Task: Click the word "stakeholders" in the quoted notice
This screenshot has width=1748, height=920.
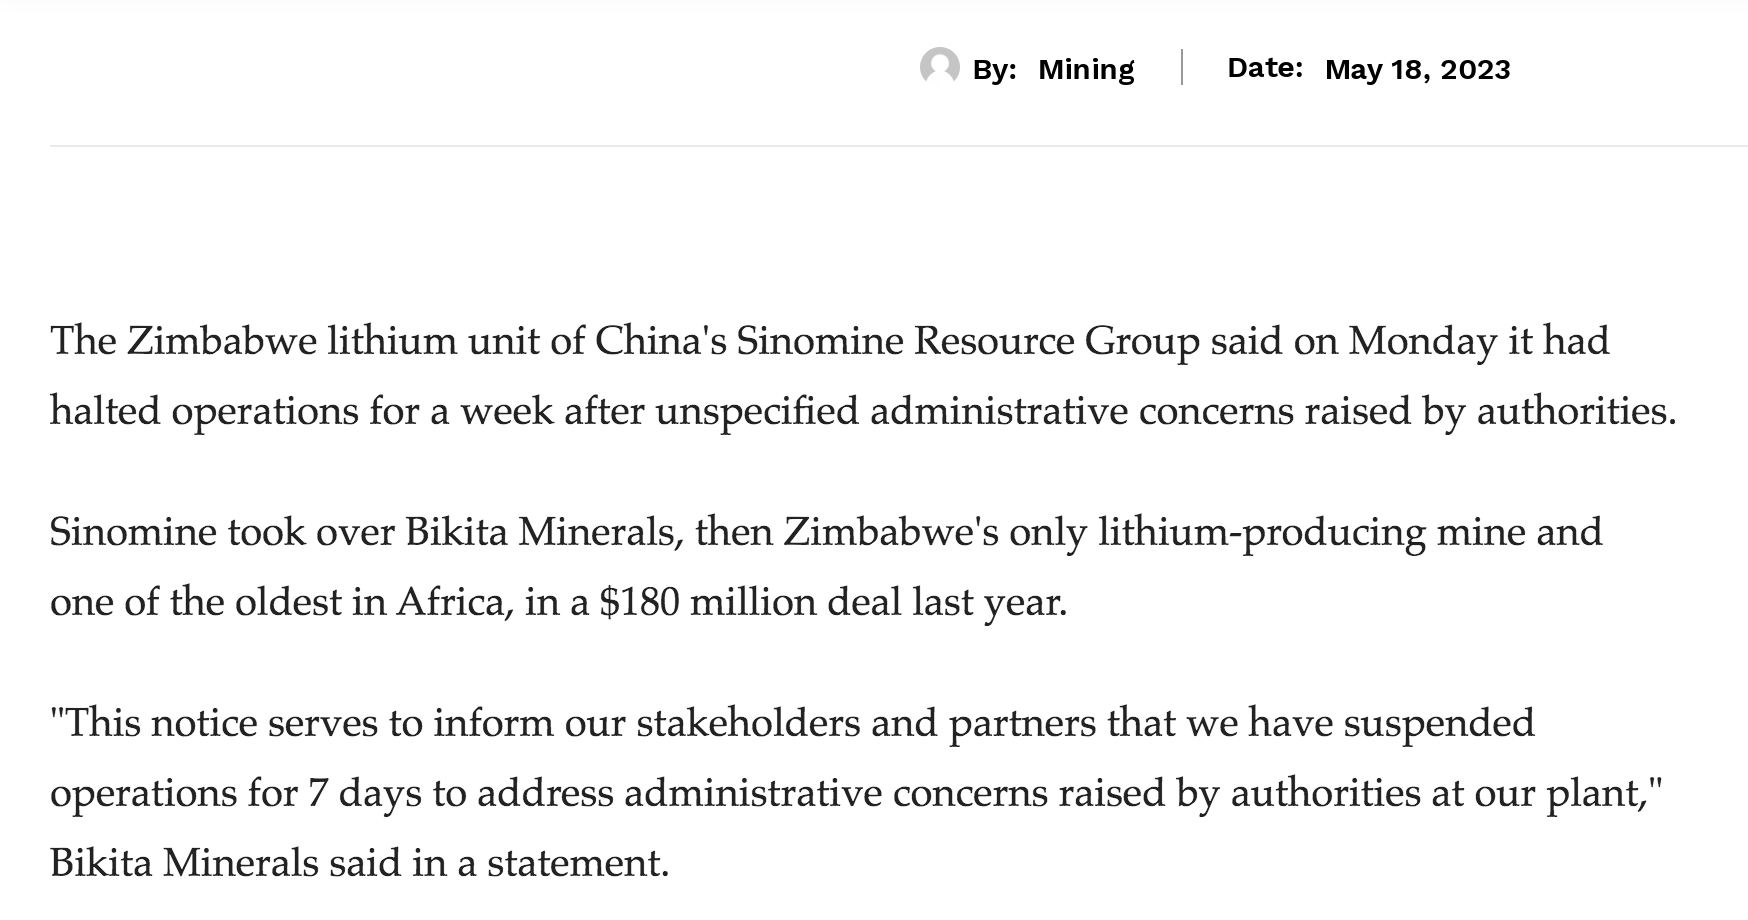Action: pos(748,723)
